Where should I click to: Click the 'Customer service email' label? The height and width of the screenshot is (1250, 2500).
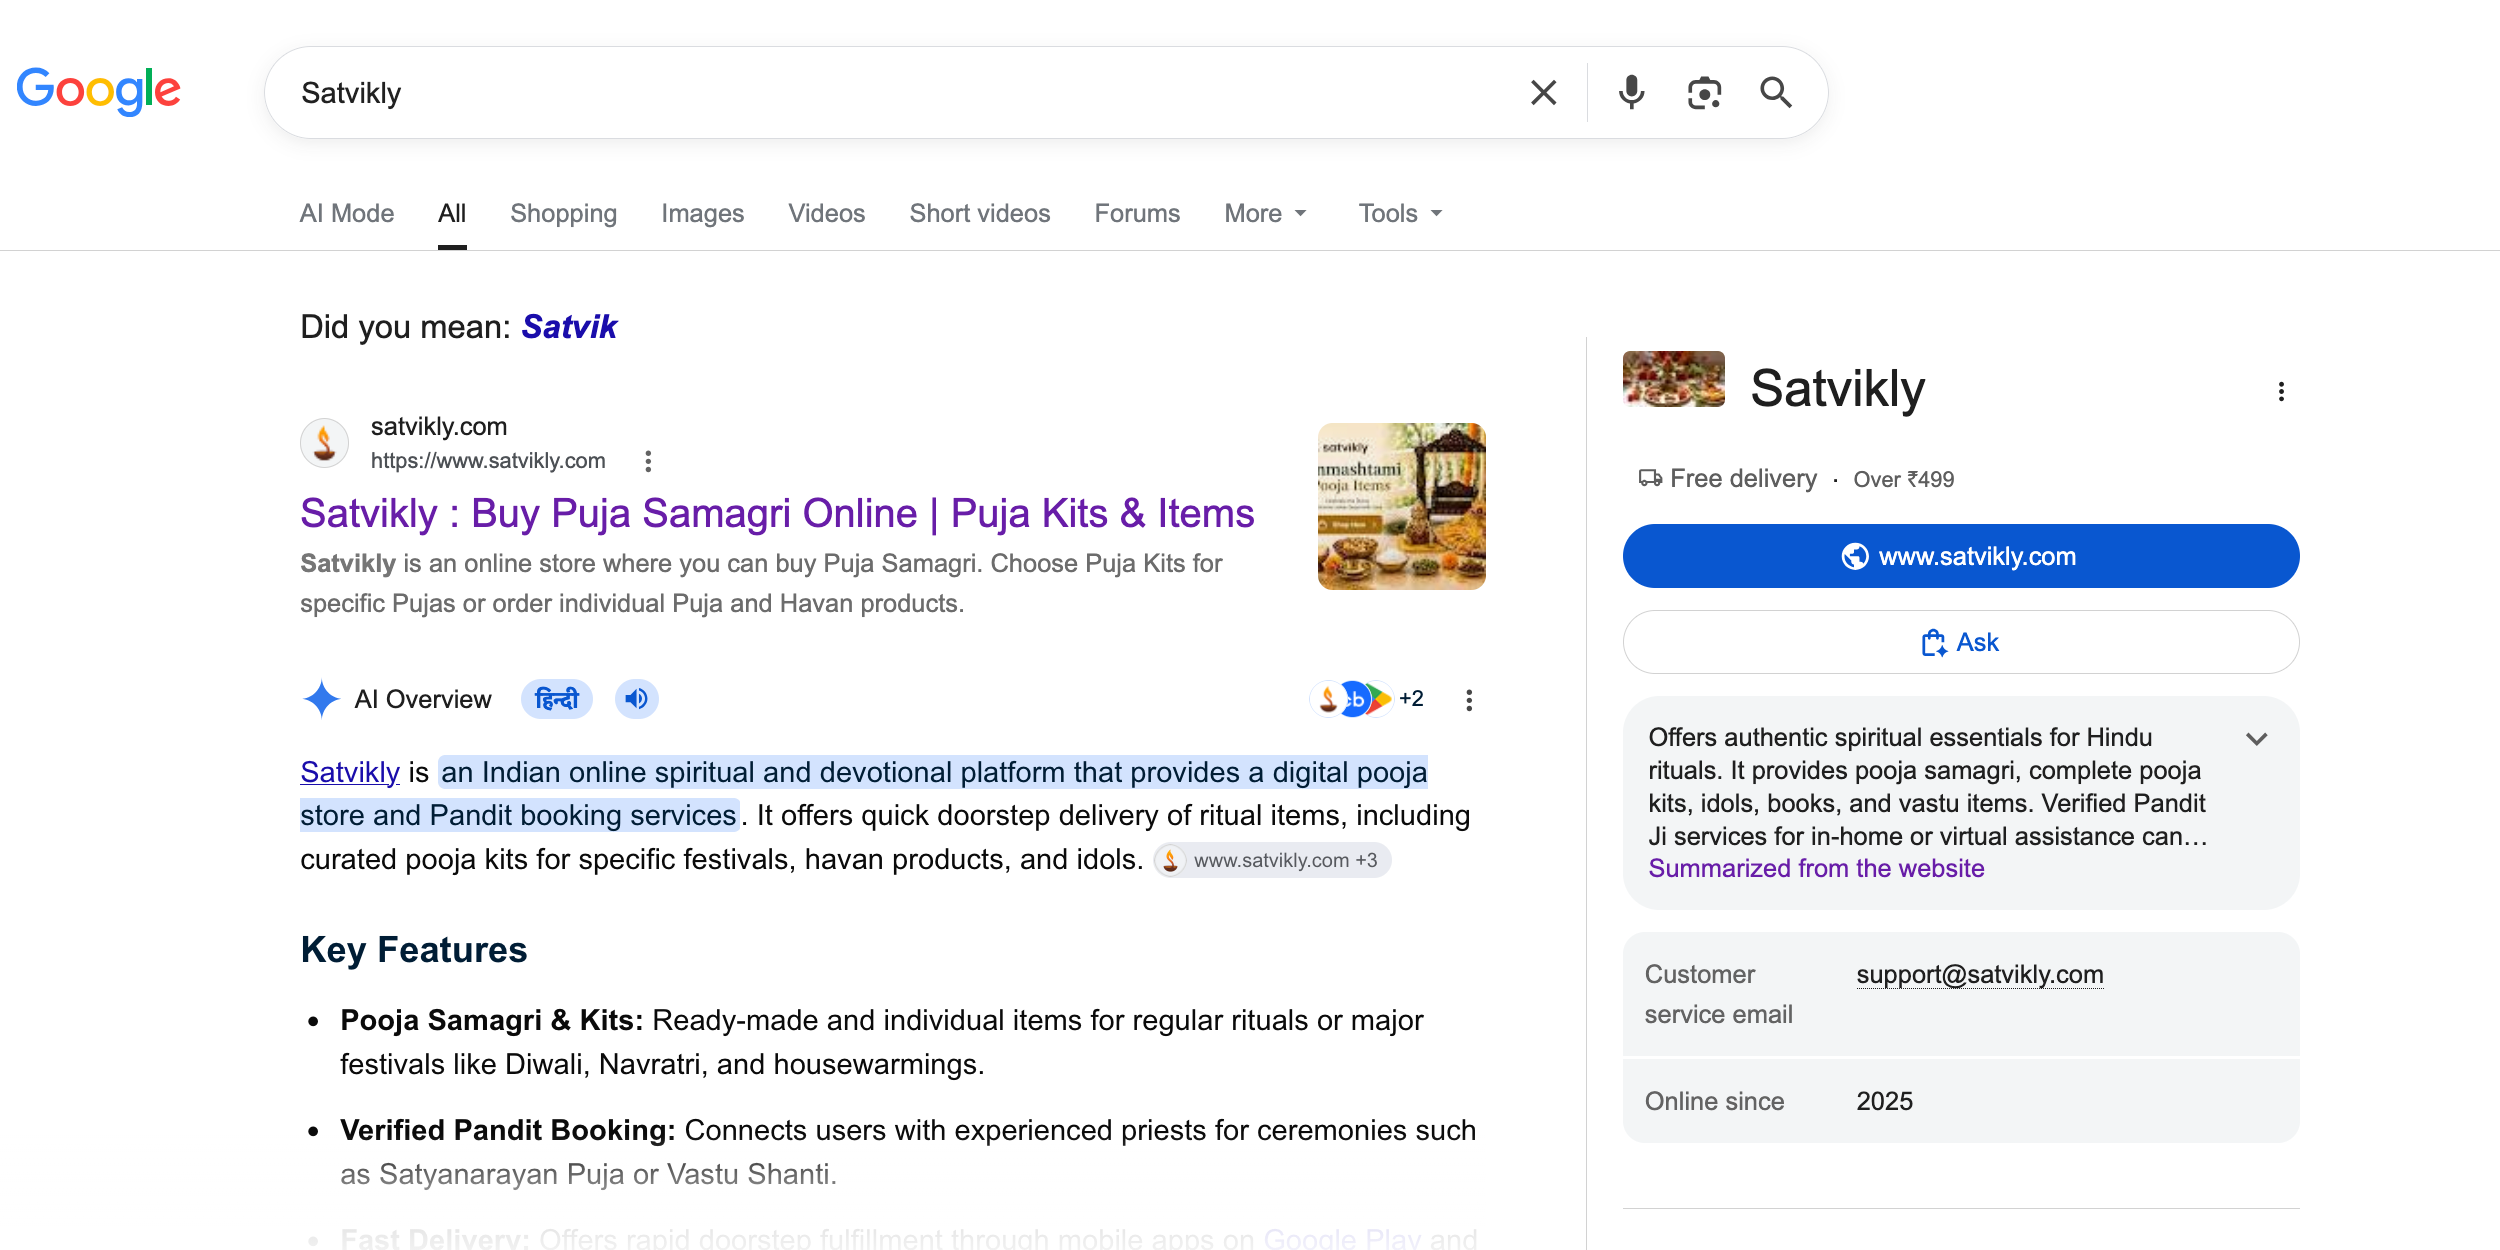[1718, 994]
